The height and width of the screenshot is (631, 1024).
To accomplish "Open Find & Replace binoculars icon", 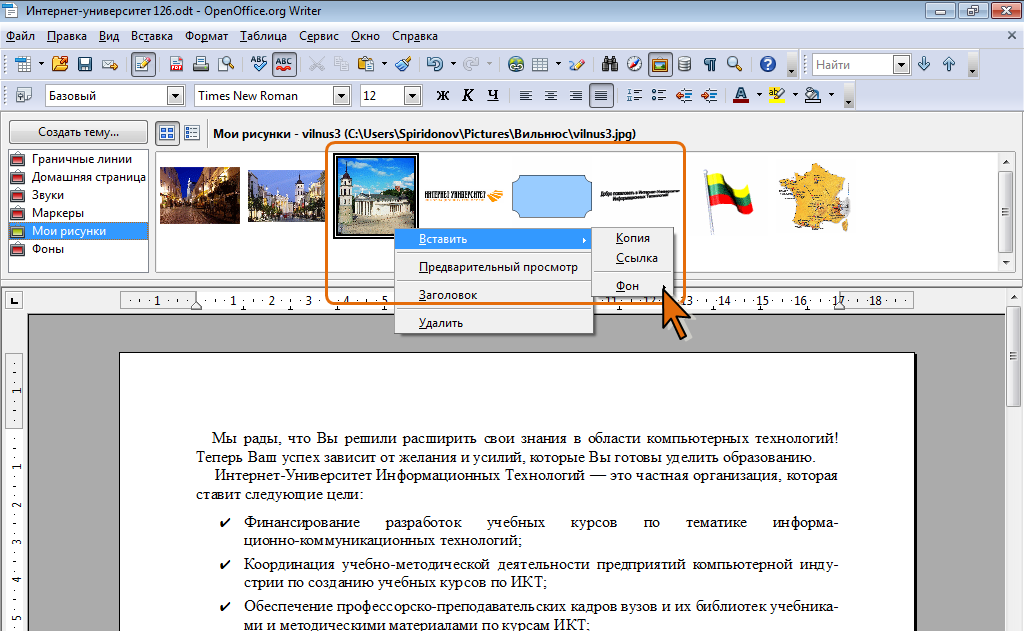I will (x=610, y=64).
